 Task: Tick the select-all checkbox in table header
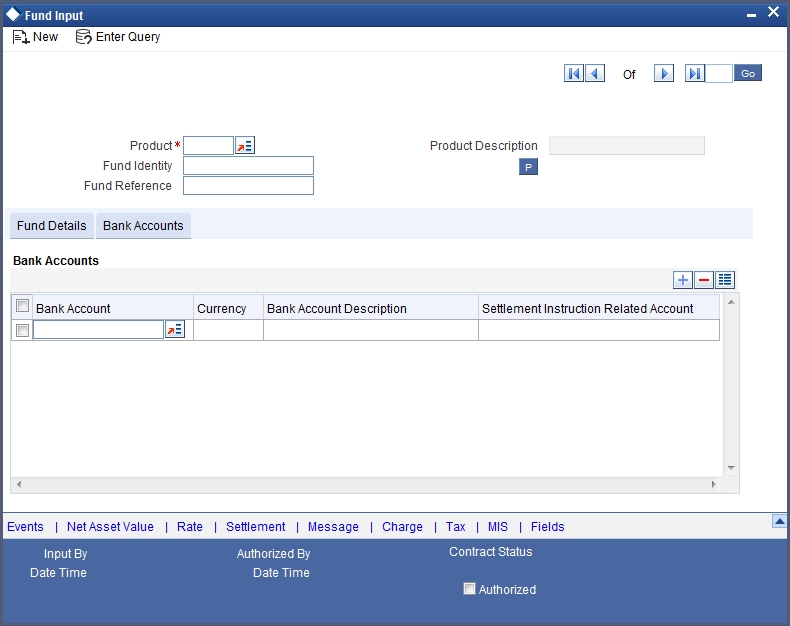[22, 305]
